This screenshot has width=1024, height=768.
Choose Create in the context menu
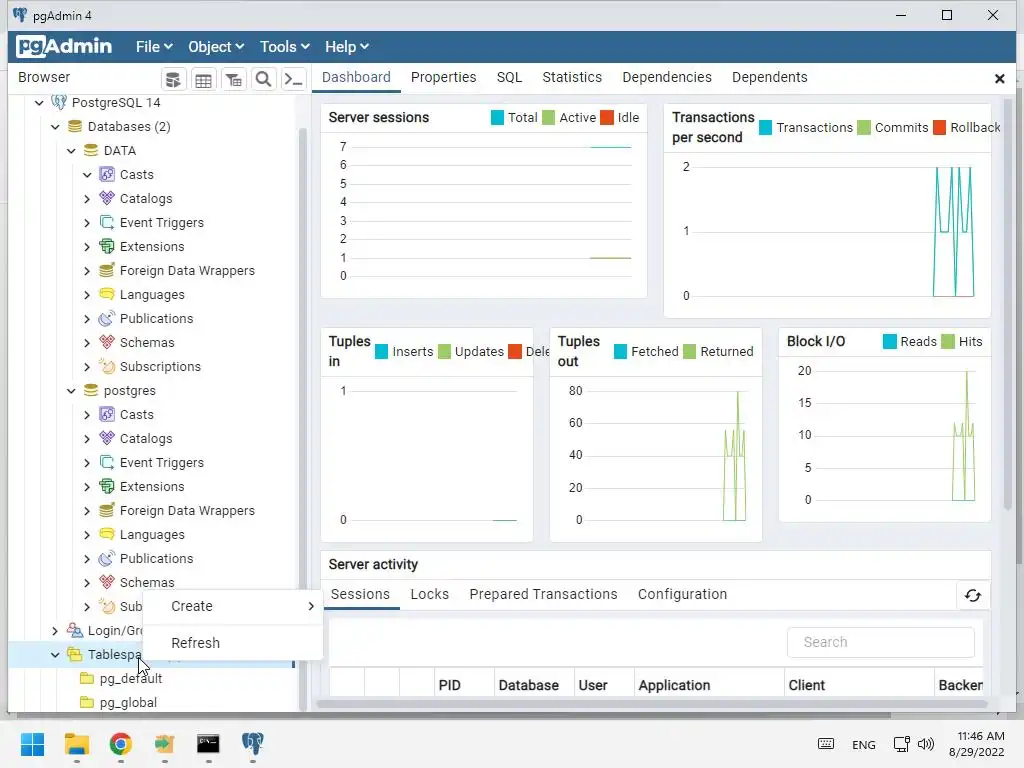(x=233, y=606)
